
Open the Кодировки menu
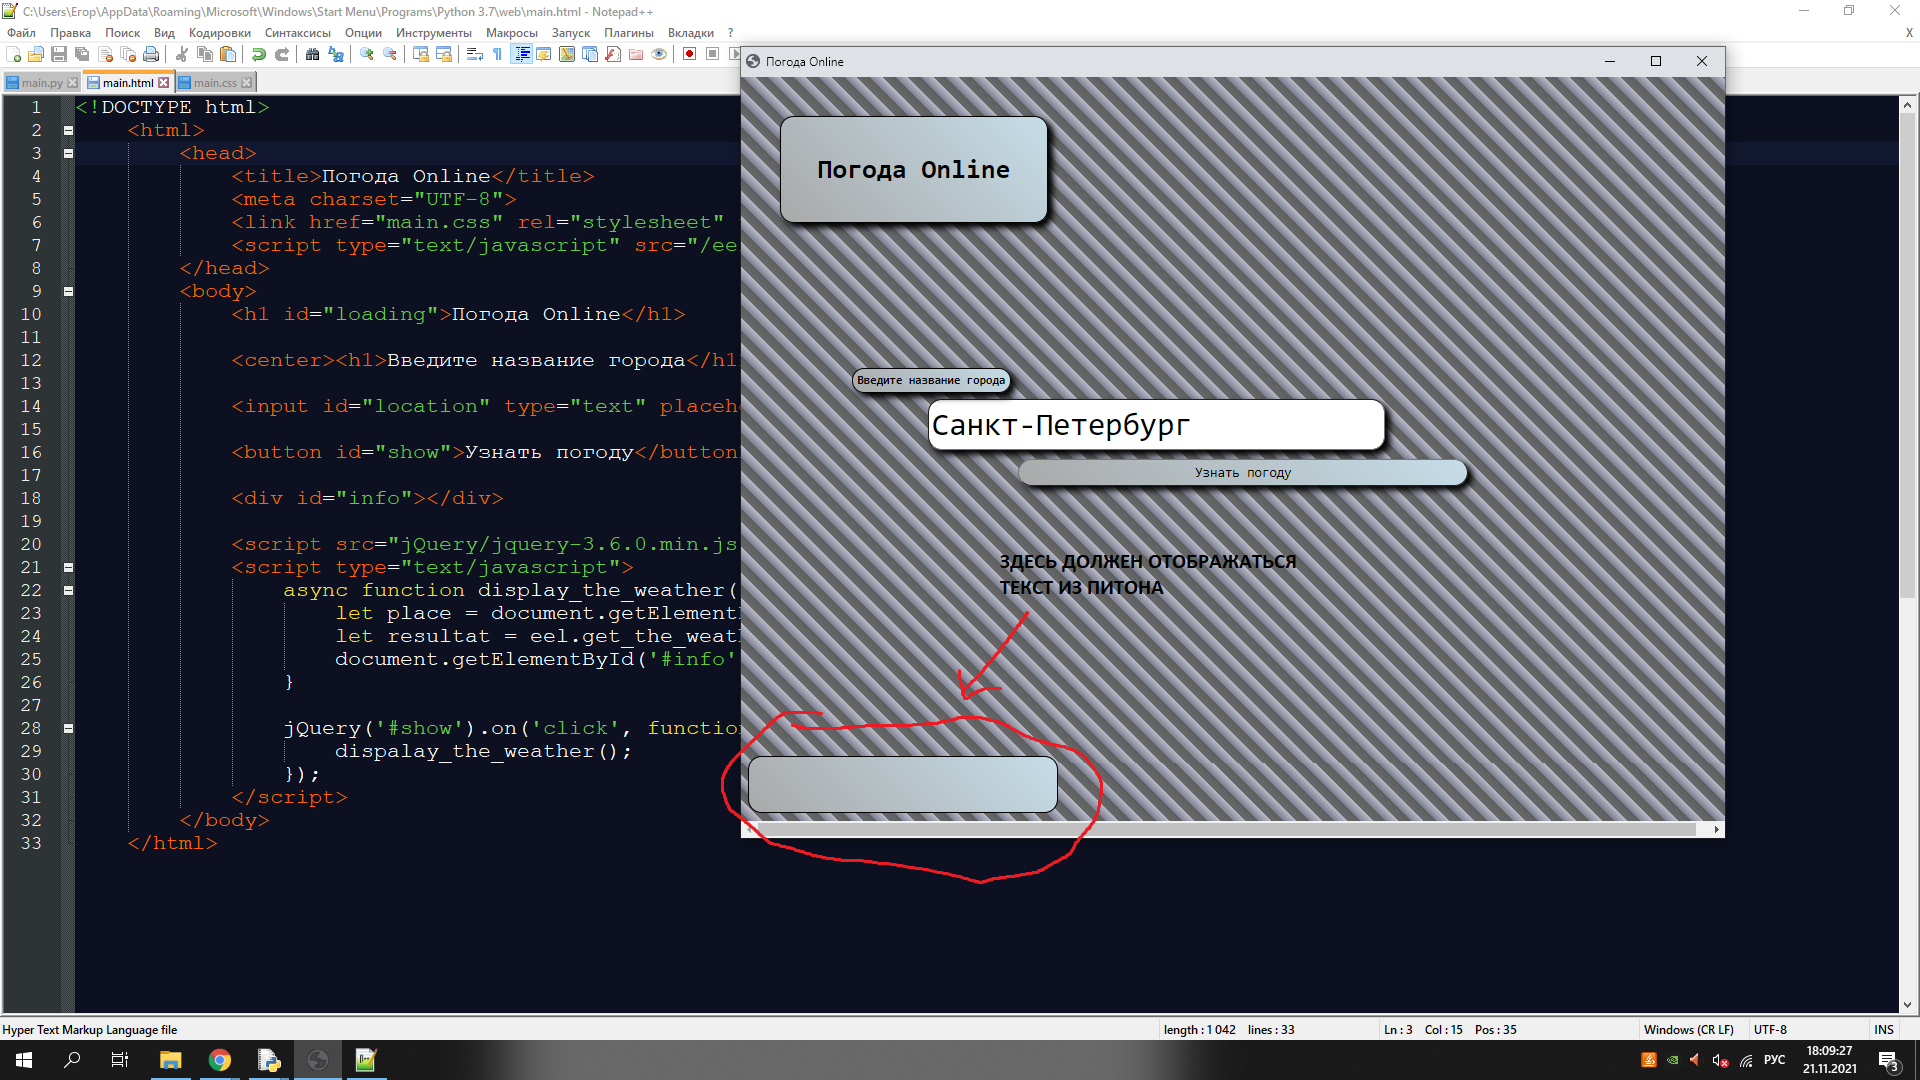[x=220, y=33]
